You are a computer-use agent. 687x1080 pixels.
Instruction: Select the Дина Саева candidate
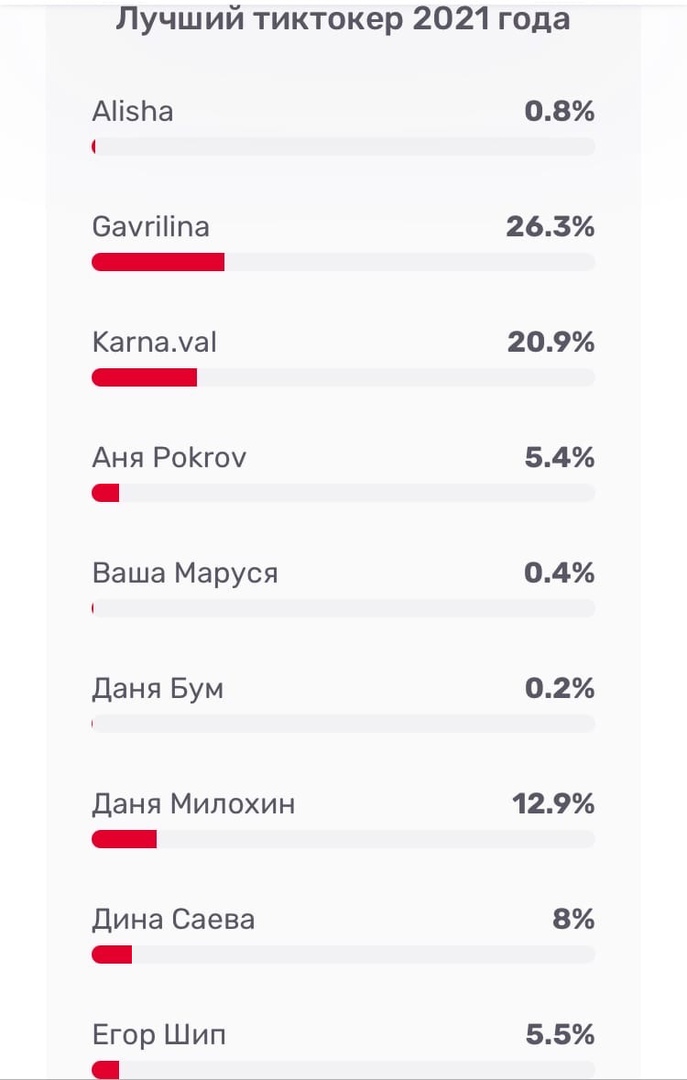[173, 919]
